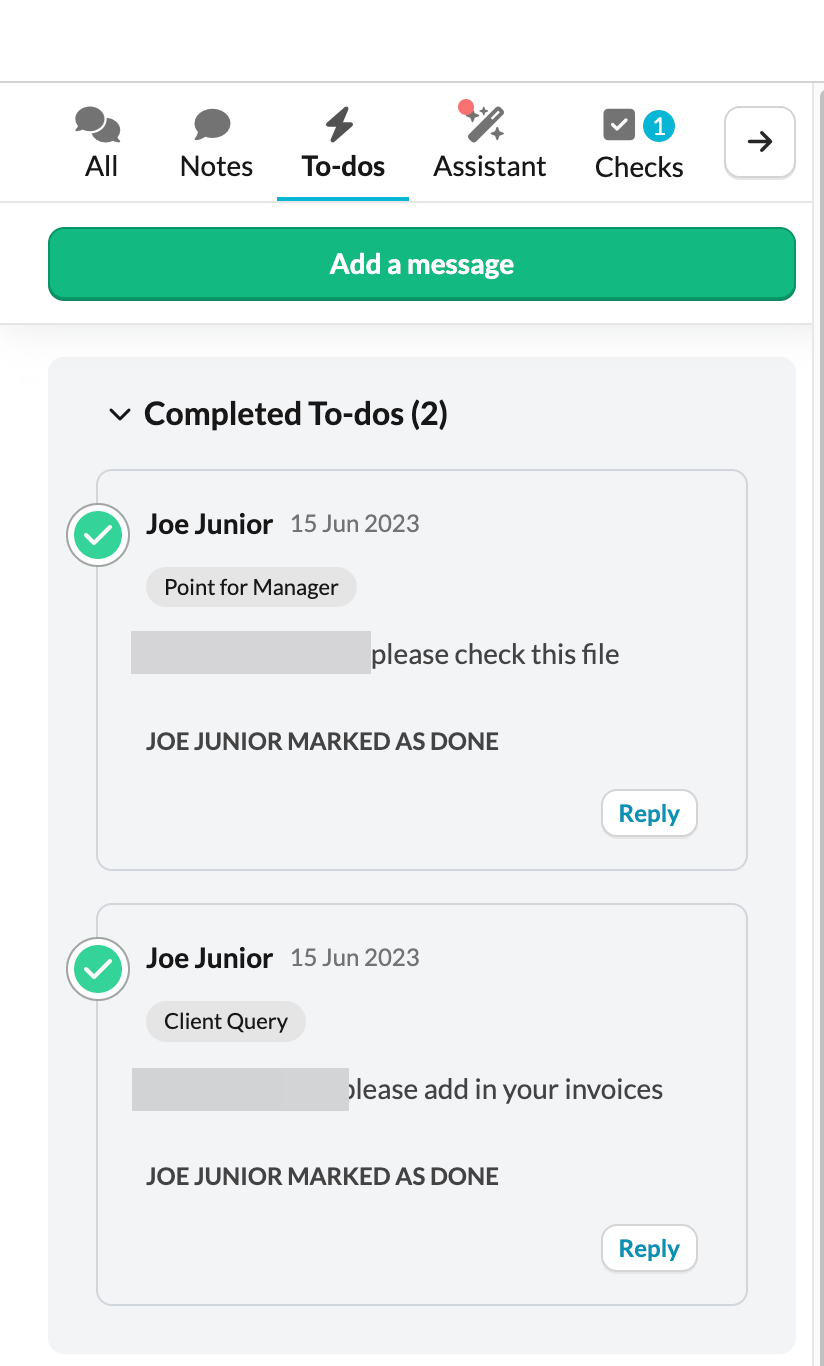This screenshot has width=824, height=1366.
Task: Reply to the add in your invoices to-do
Action: point(649,1248)
